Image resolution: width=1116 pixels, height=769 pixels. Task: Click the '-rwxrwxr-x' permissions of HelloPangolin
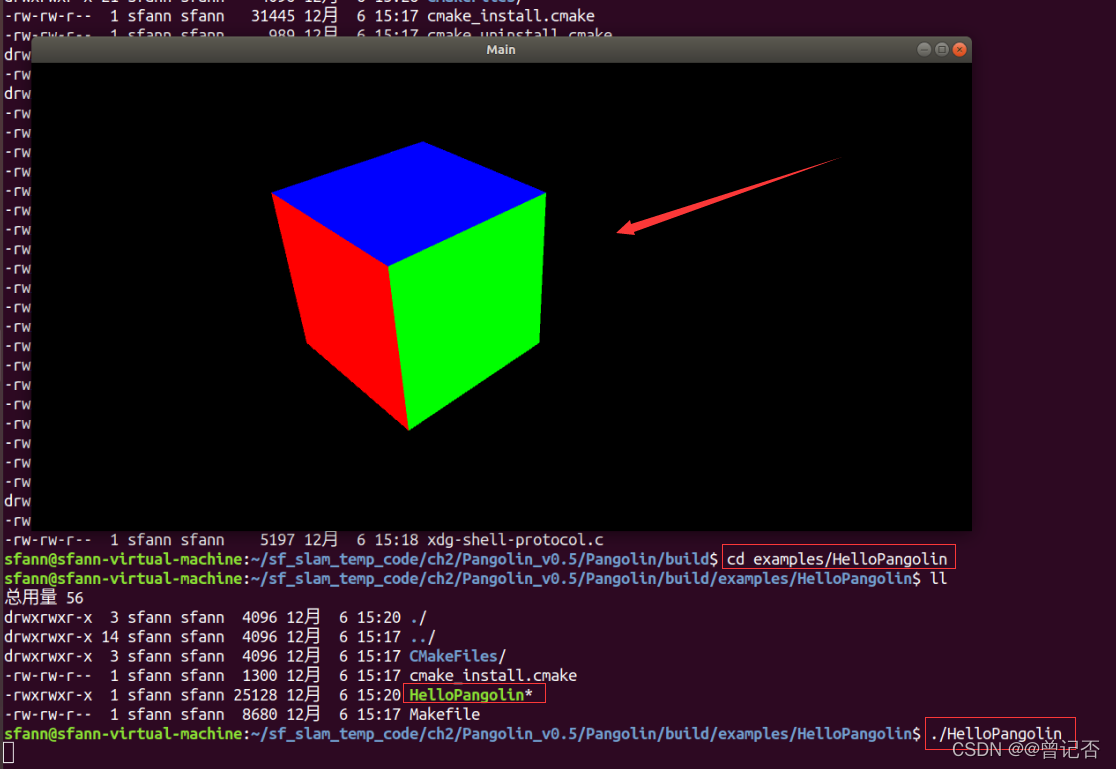click(48, 695)
